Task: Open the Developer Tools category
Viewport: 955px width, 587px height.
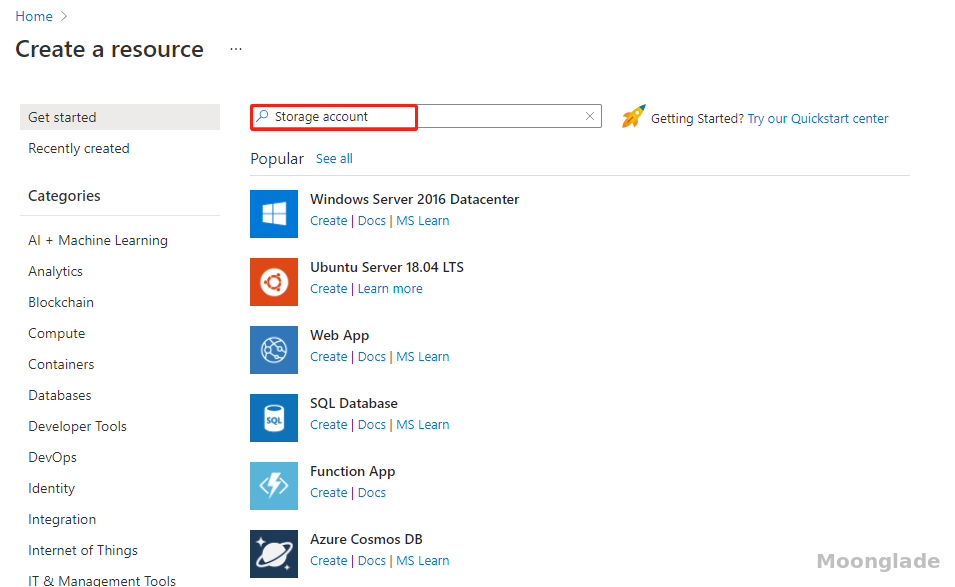Action: (x=77, y=426)
